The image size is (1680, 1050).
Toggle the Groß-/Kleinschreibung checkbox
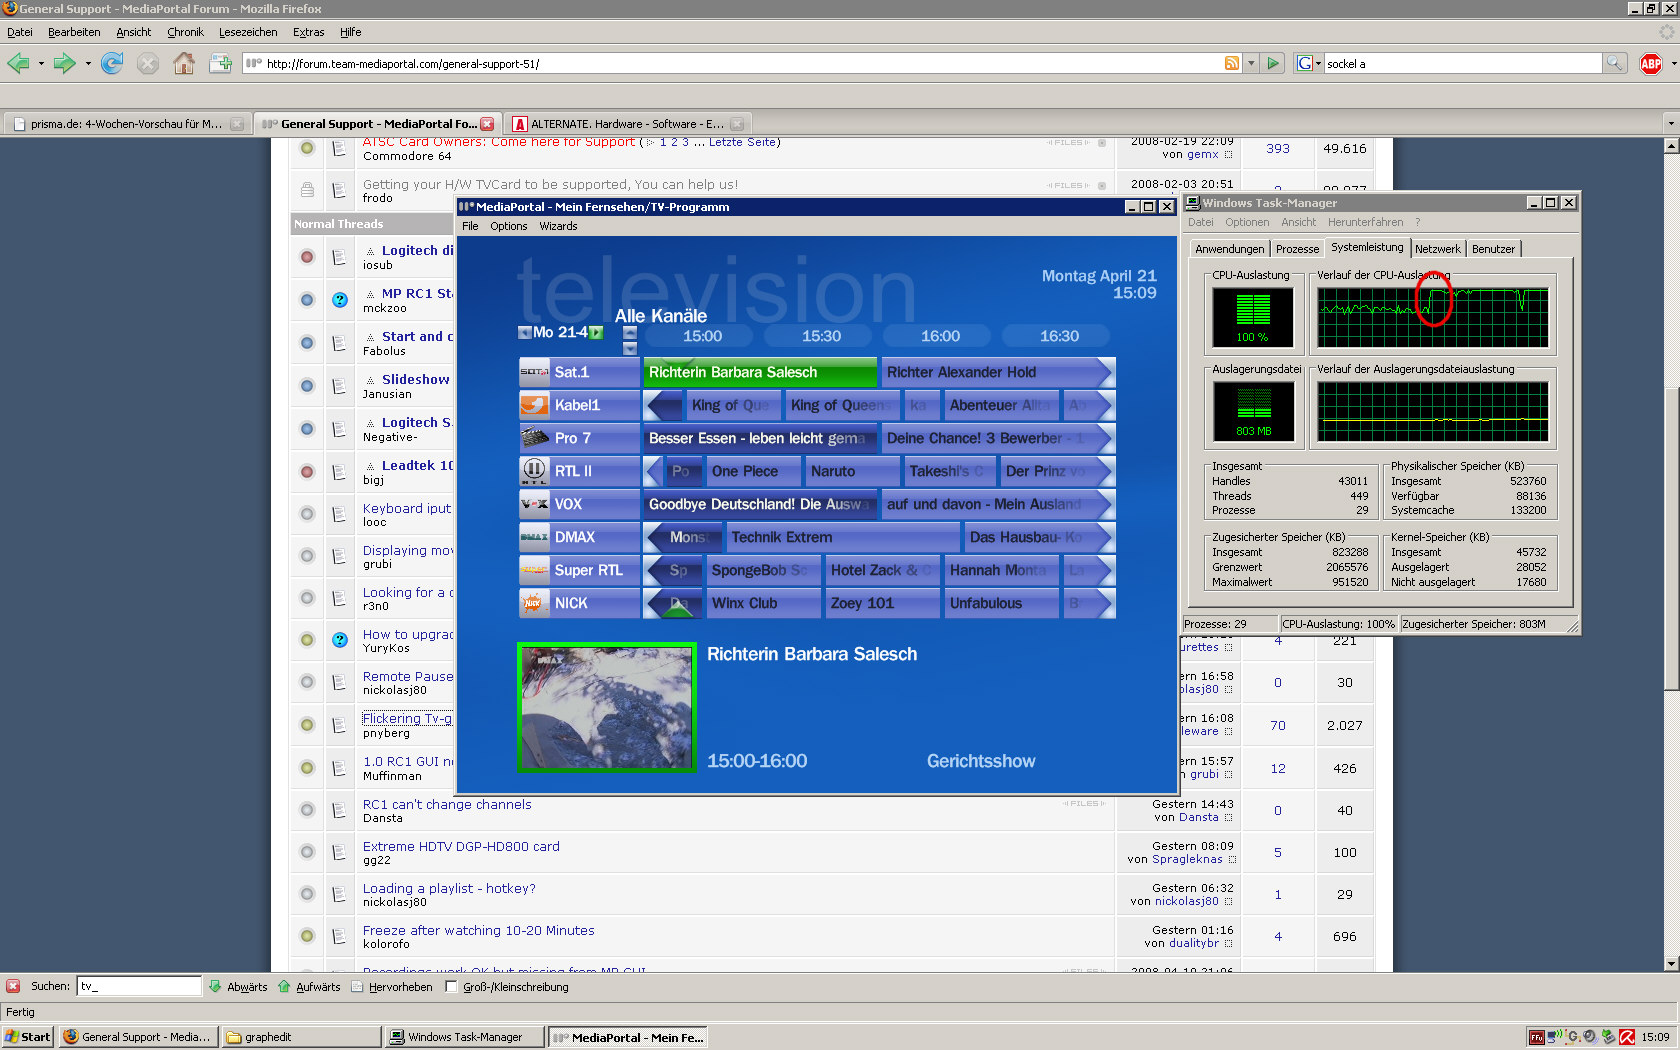pyautogui.click(x=451, y=987)
